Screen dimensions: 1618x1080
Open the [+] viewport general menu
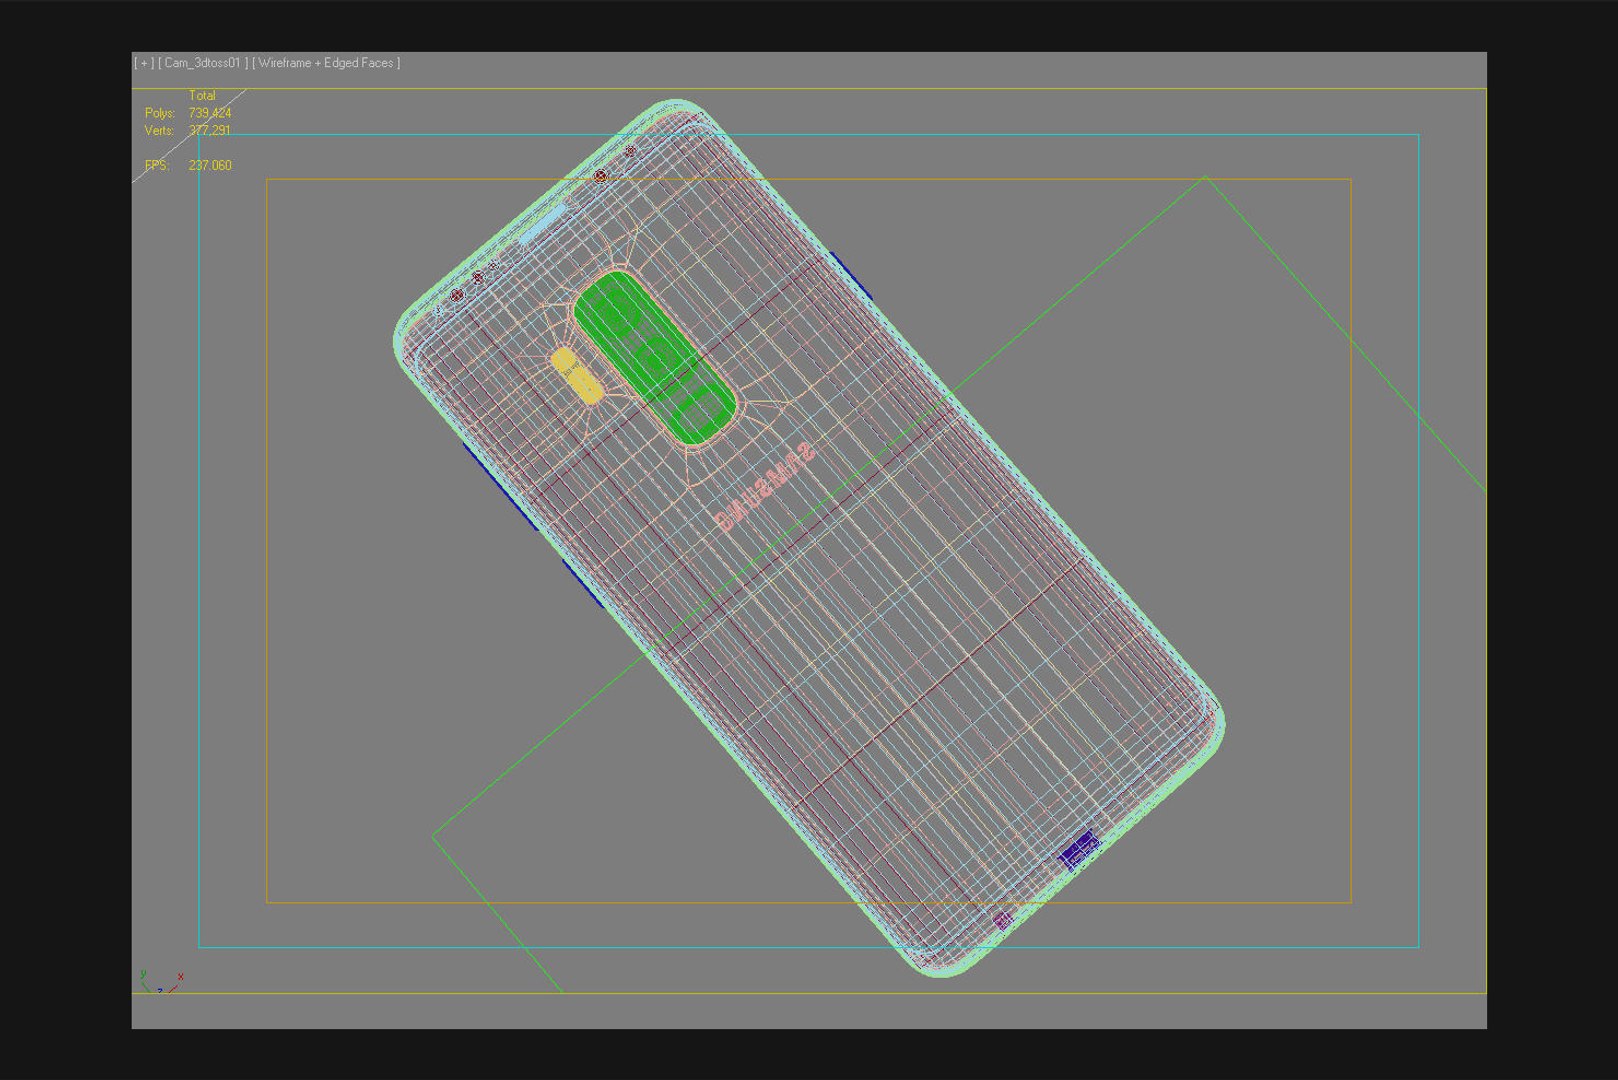pyautogui.click(x=144, y=63)
